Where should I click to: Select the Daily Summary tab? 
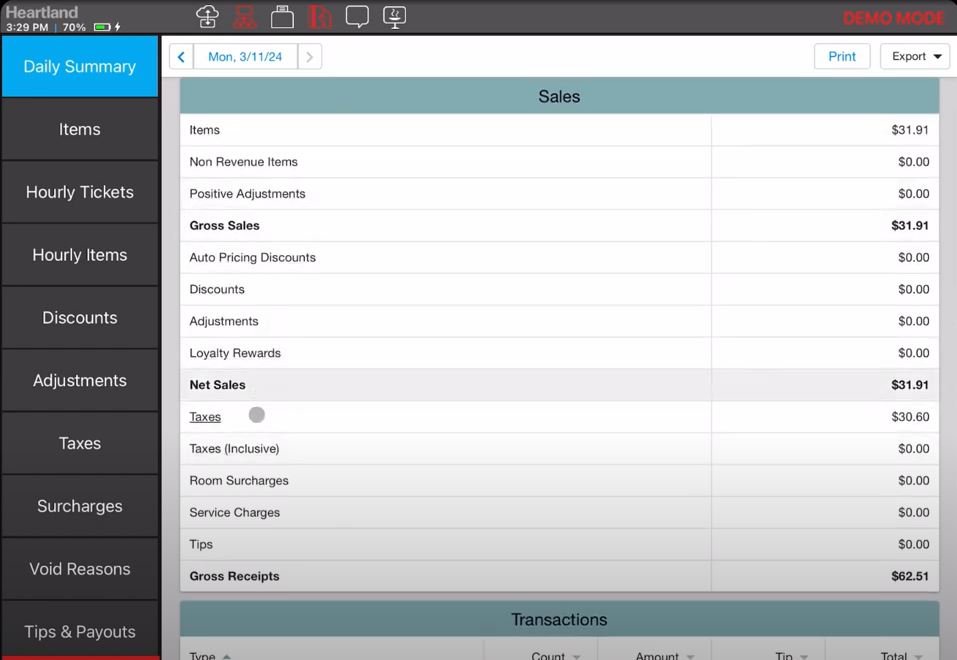(x=80, y=66)
